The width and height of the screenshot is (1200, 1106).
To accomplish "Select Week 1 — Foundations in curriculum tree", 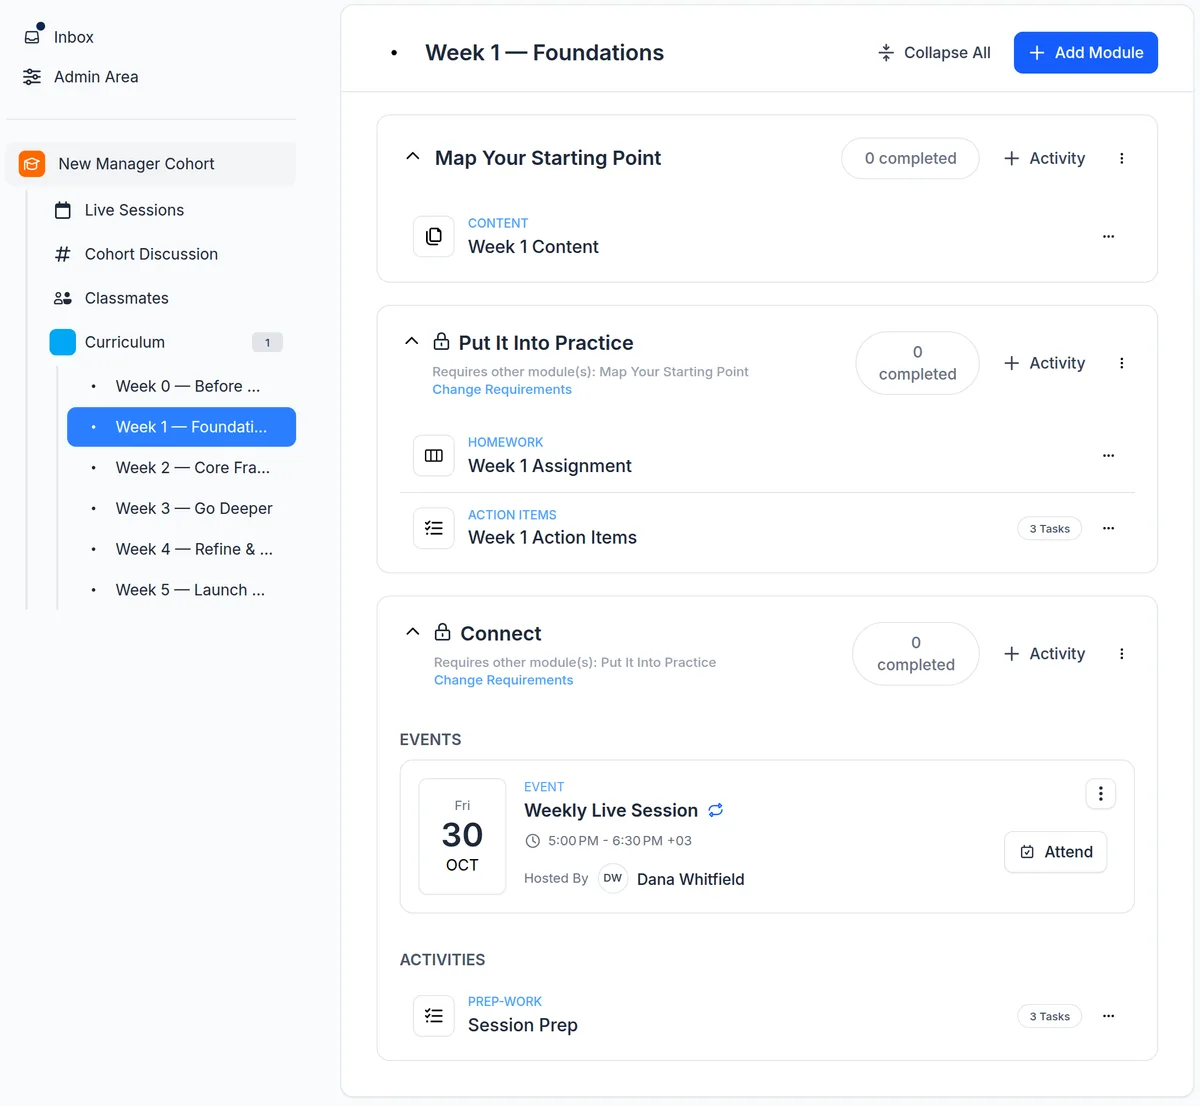I will point(182,427).
